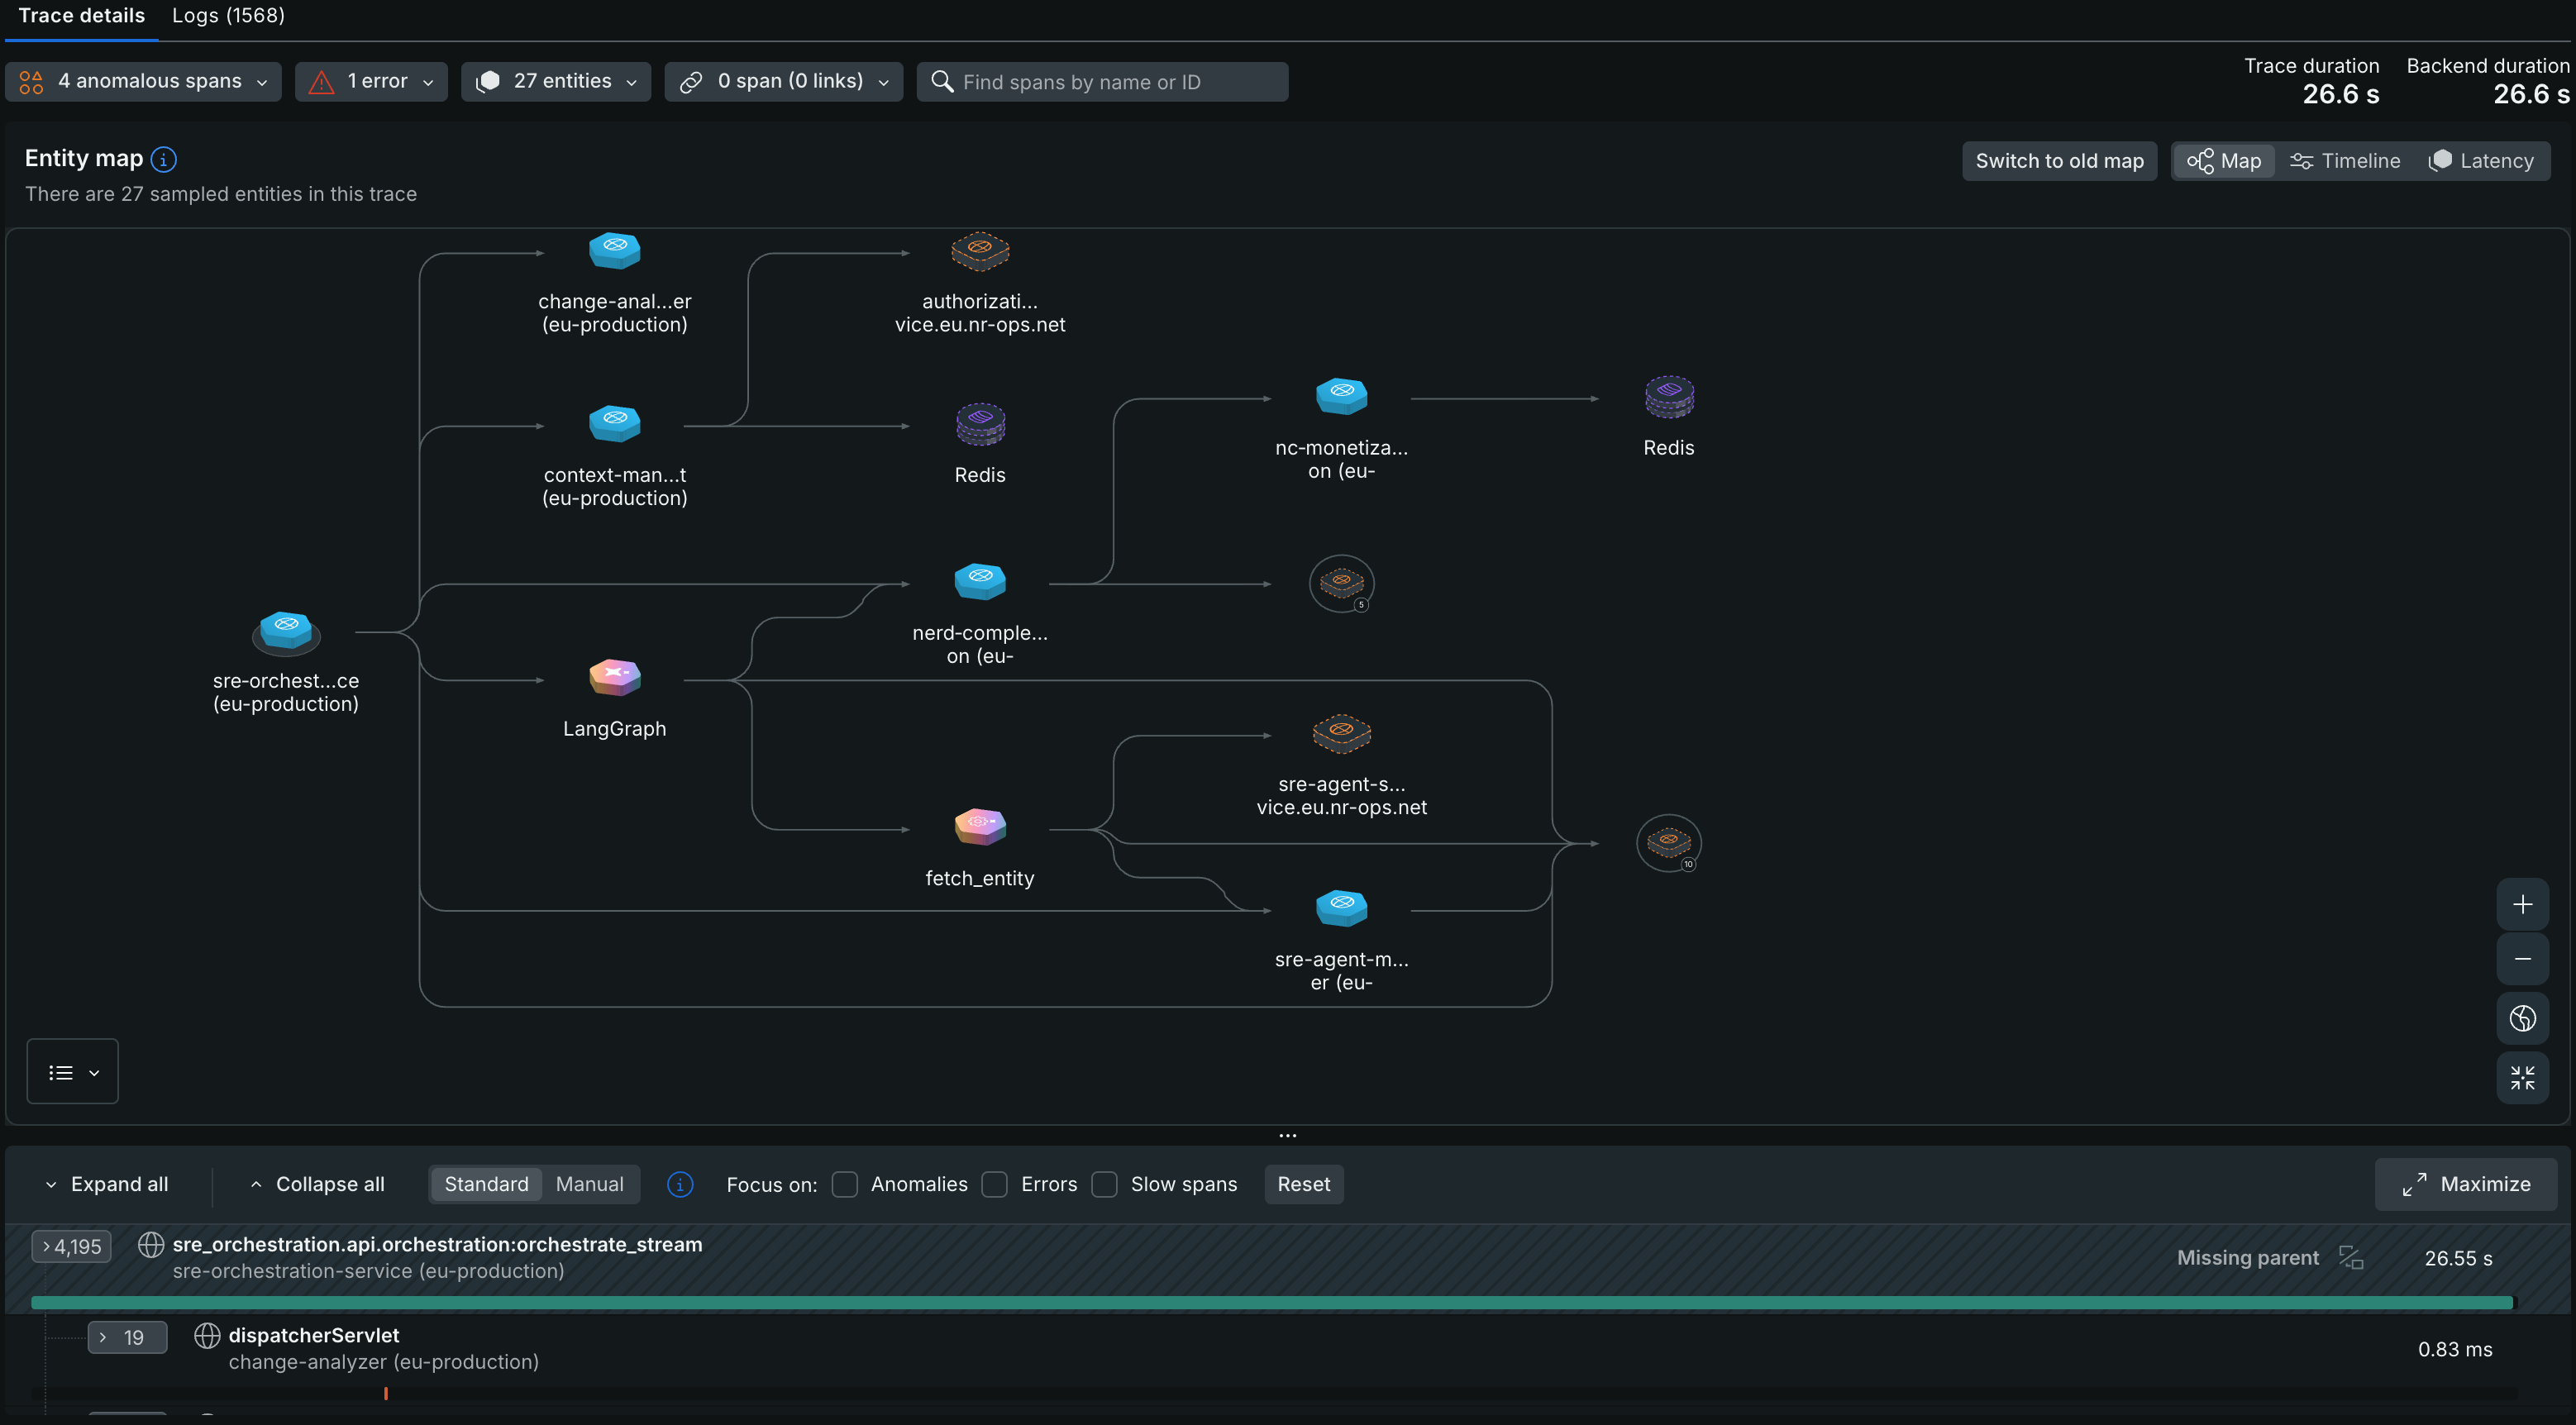Click the red dispatcherServlet timeline marker
Image resolution: width=2576 pixels, height=1425 pixels.
pos(386,1393)
